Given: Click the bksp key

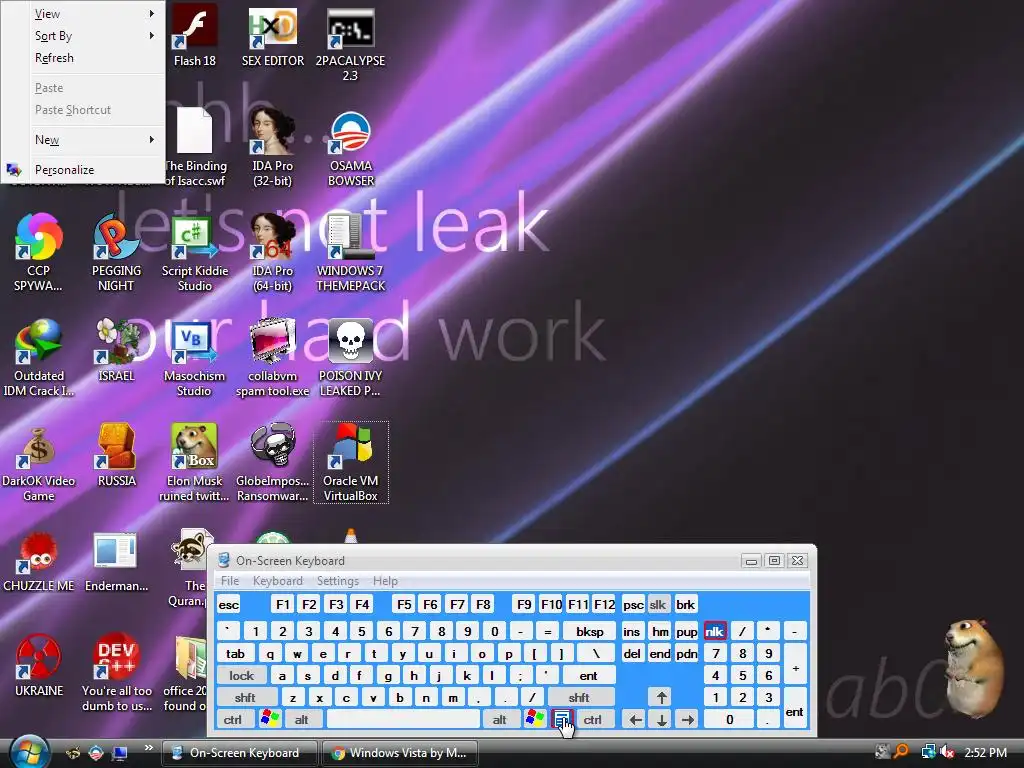Looking at the screenshot, I should point(590,632).
